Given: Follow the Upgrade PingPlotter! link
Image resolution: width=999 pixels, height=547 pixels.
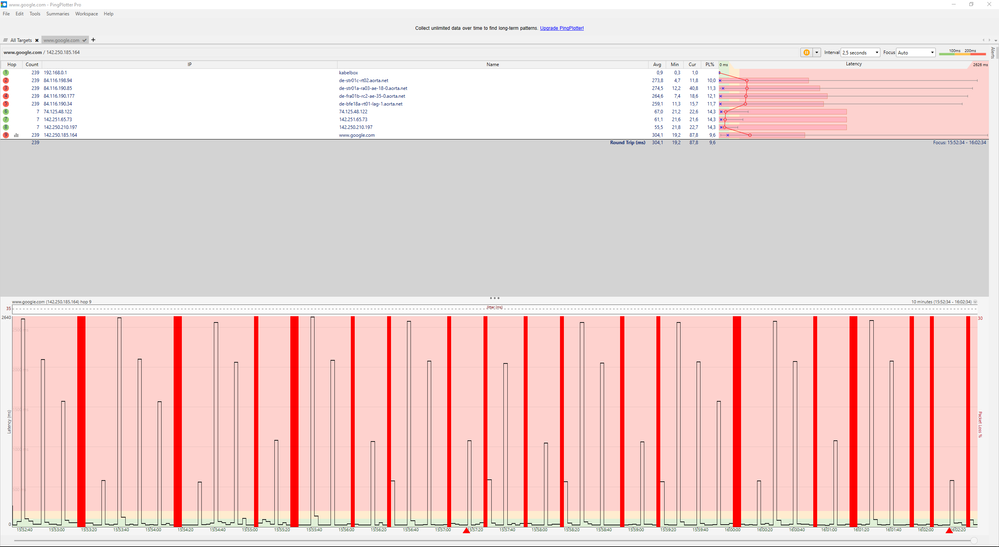Looking at the screenshot, I should (562, 28).
